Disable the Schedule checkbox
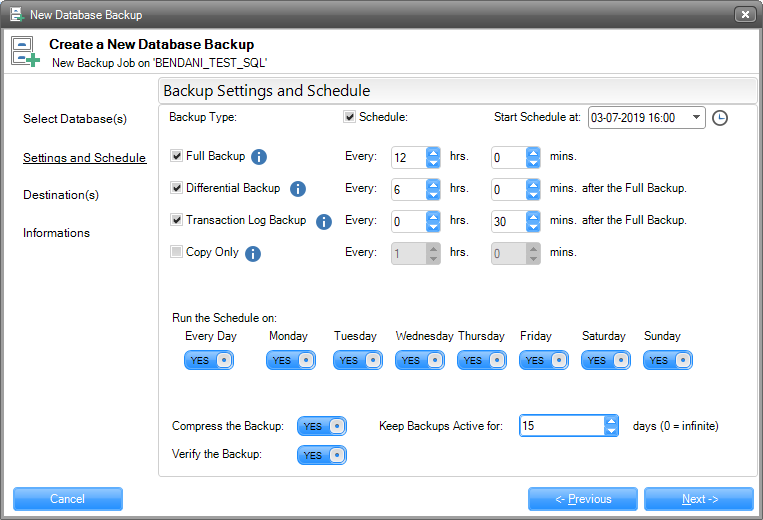Screen dimensions: 763x520 [x=350, y=117]
